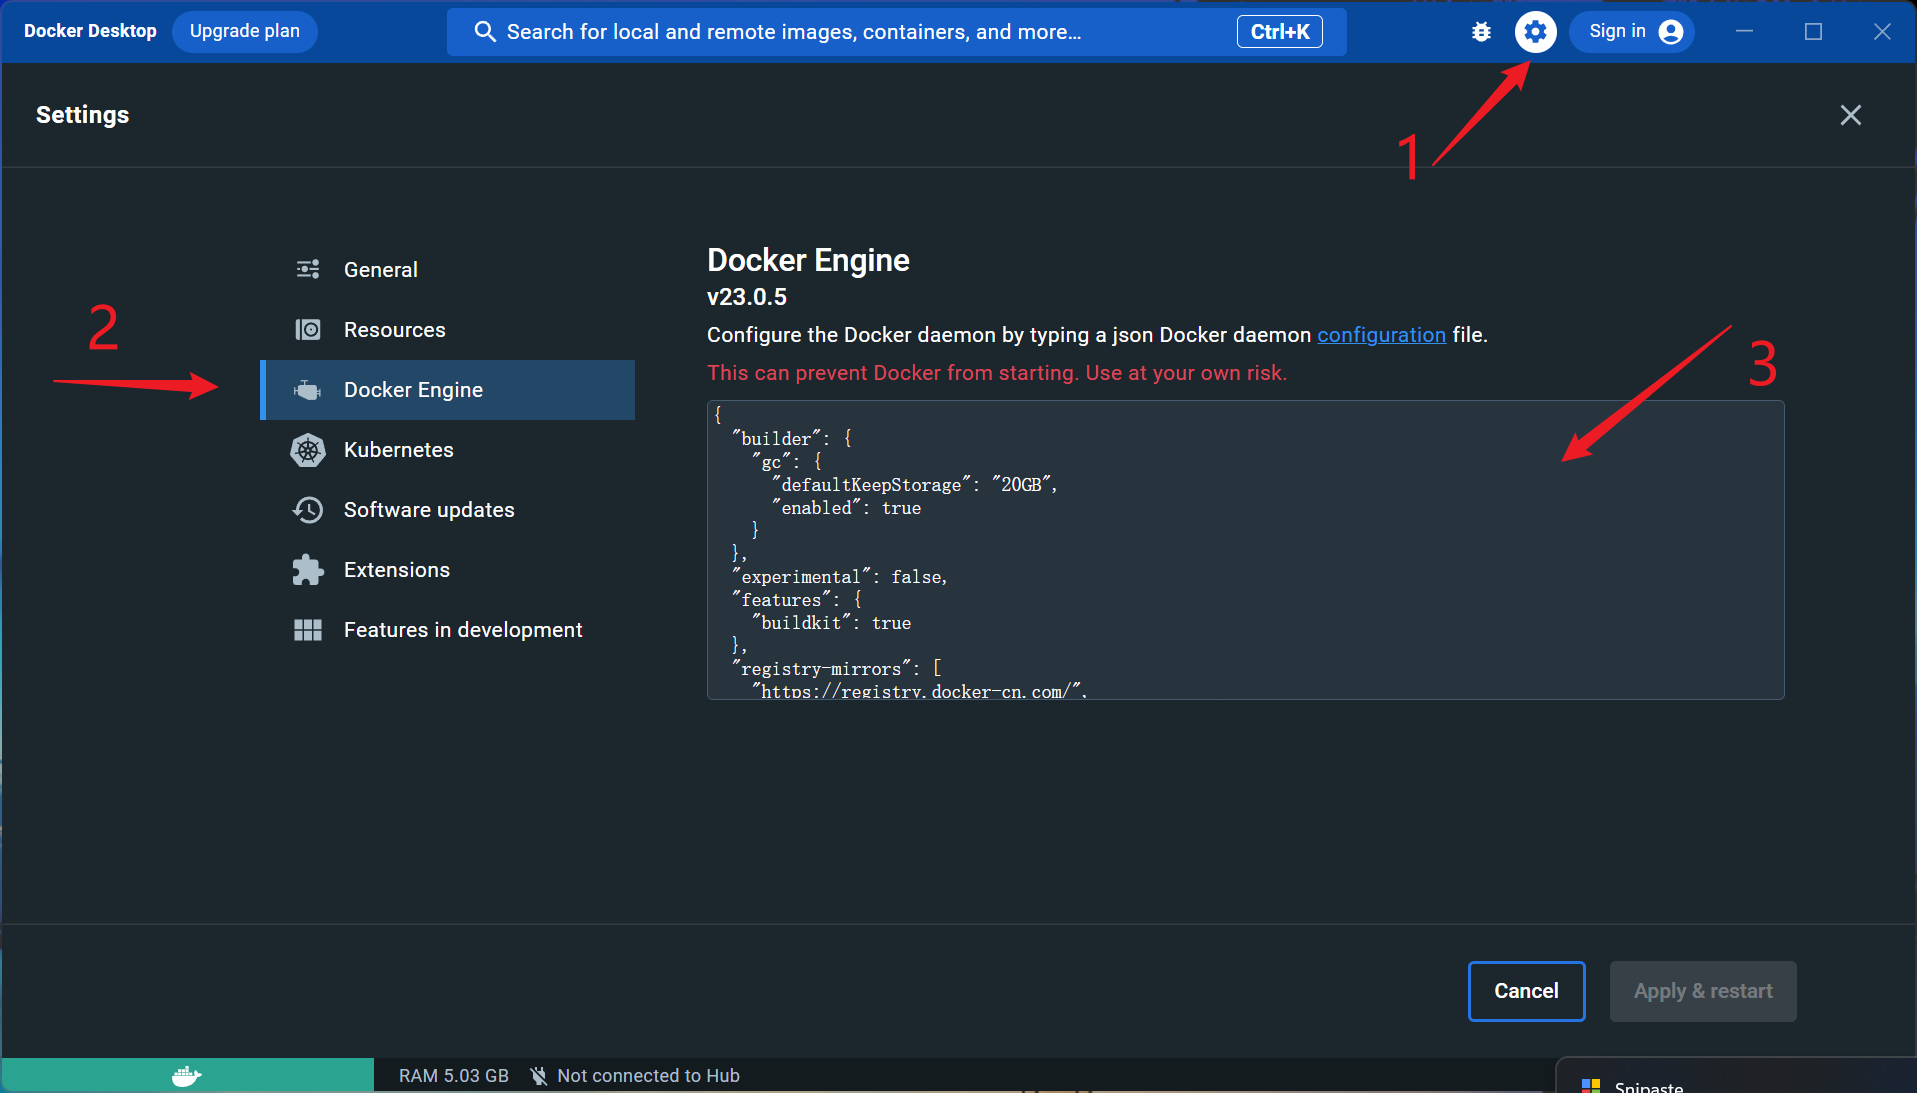The image size is (1917, 1093).
Task: Open the Software updates section
Action: [x=448, y=510]
